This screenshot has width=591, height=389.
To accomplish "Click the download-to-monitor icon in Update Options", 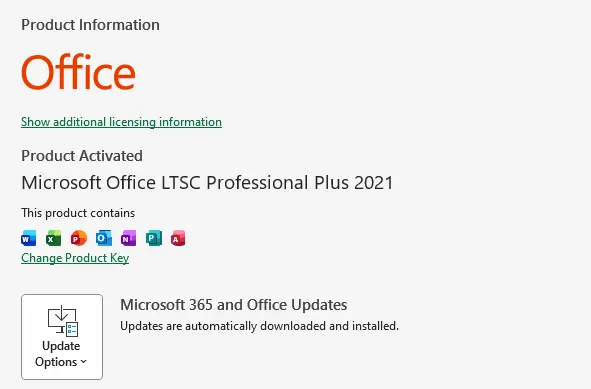I will [x=63, y=321].
